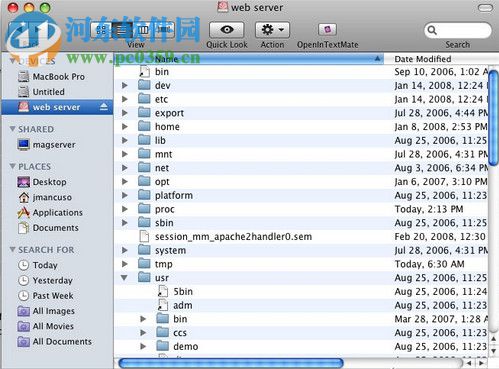Click the horizontal scrollbar thumb
Screen dimensions: 499x369
[231, 363]
